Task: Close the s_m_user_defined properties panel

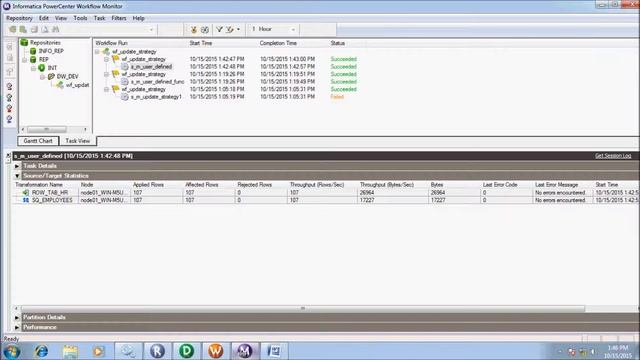Action: click(x=8, y=156)
